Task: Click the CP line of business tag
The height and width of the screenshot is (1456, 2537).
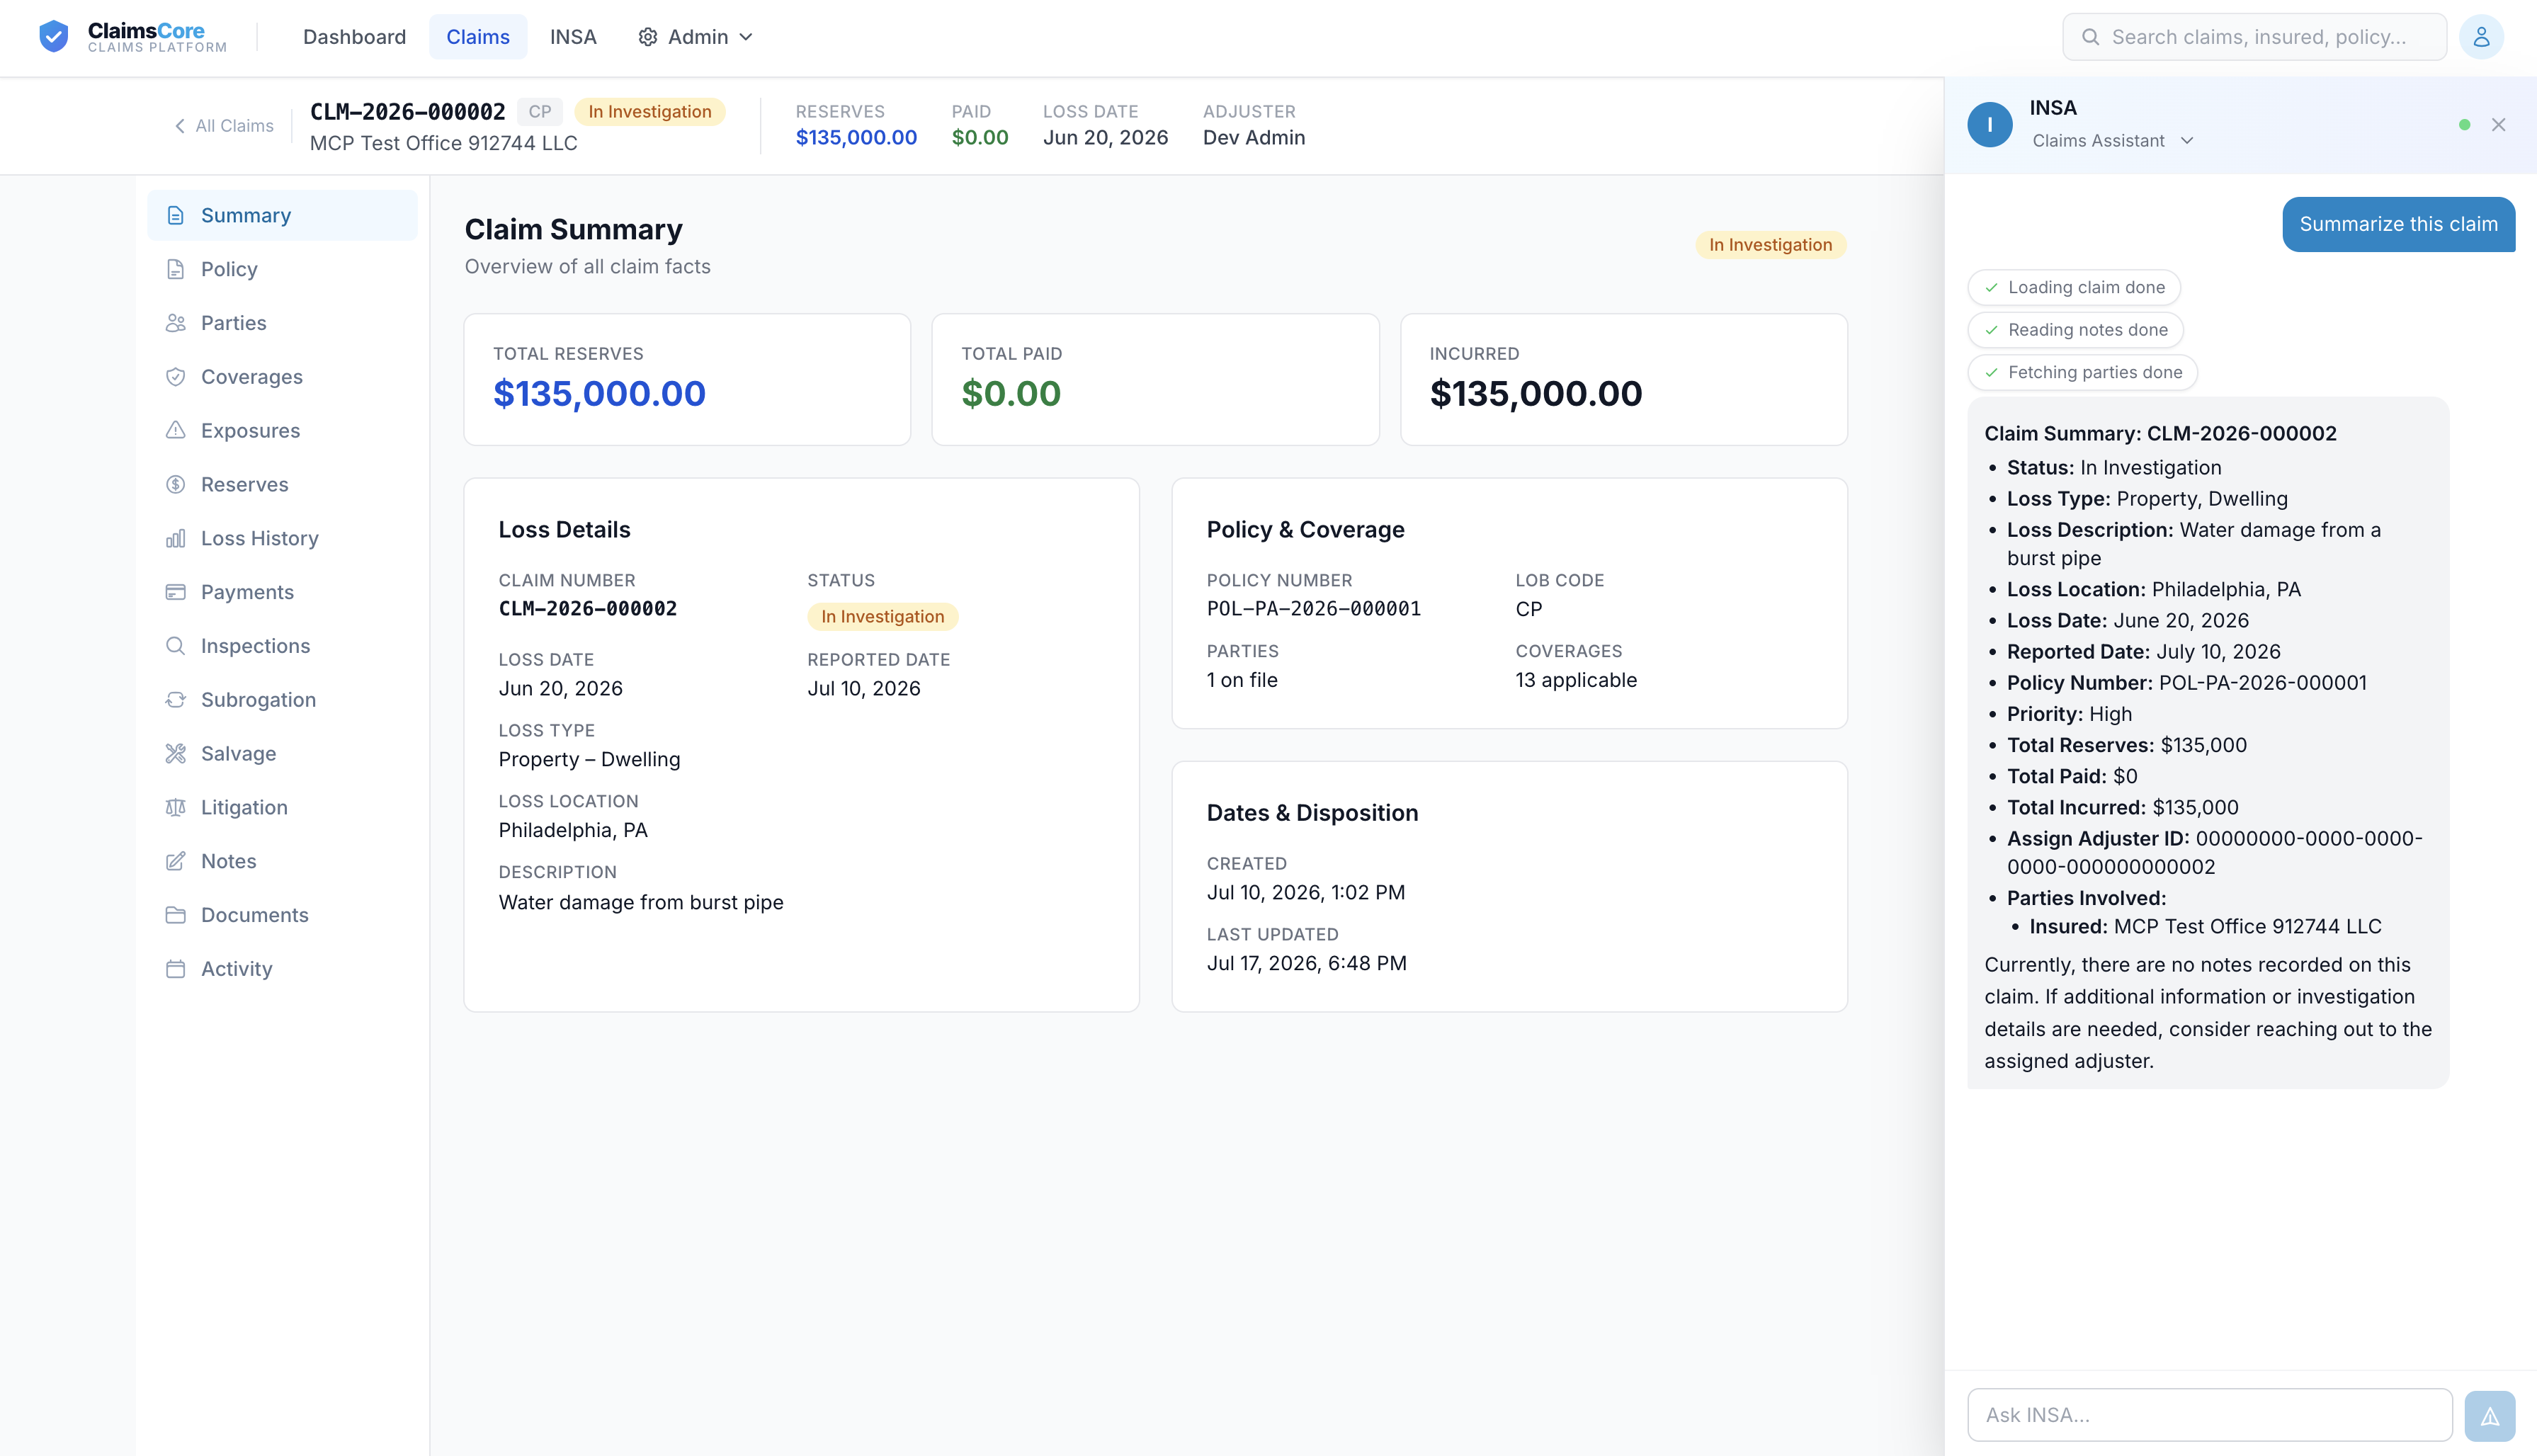Action: pyautogui.click(x=540, y=112)
